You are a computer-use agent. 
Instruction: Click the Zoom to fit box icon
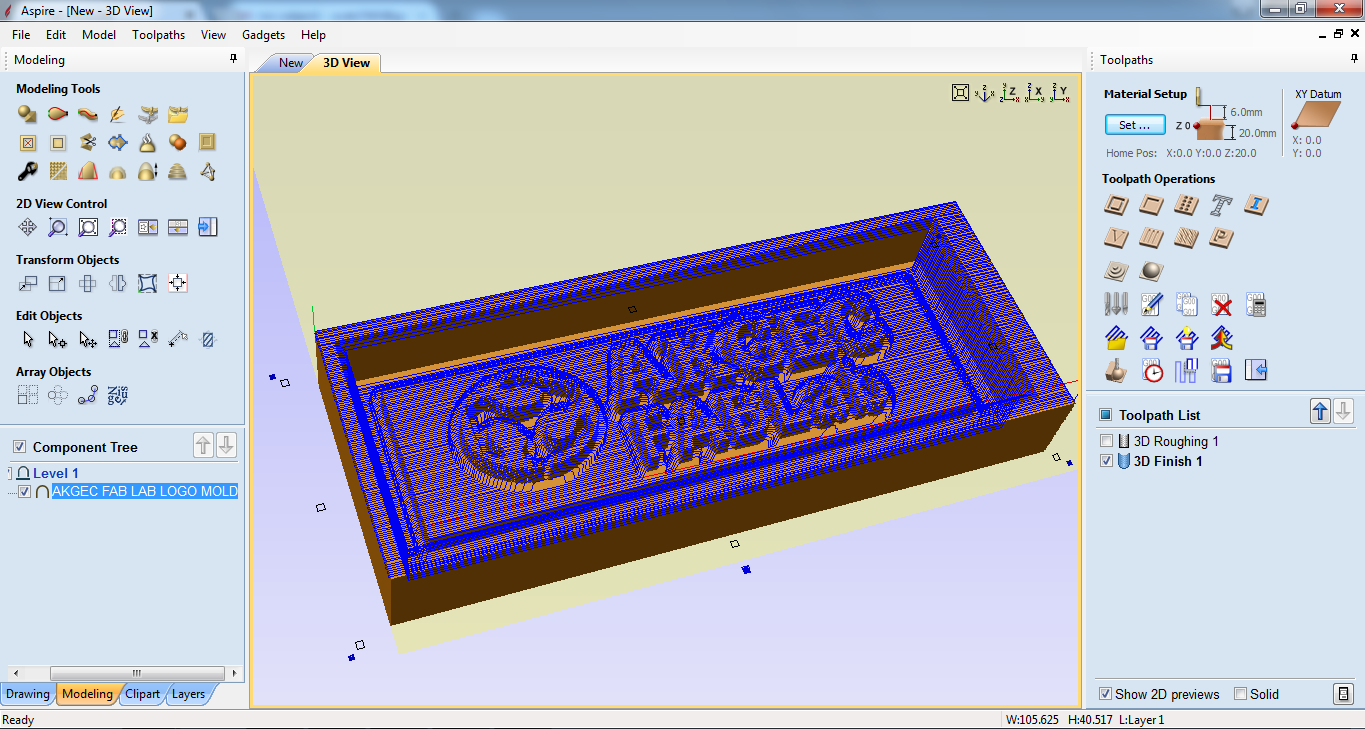pos(87,227)
